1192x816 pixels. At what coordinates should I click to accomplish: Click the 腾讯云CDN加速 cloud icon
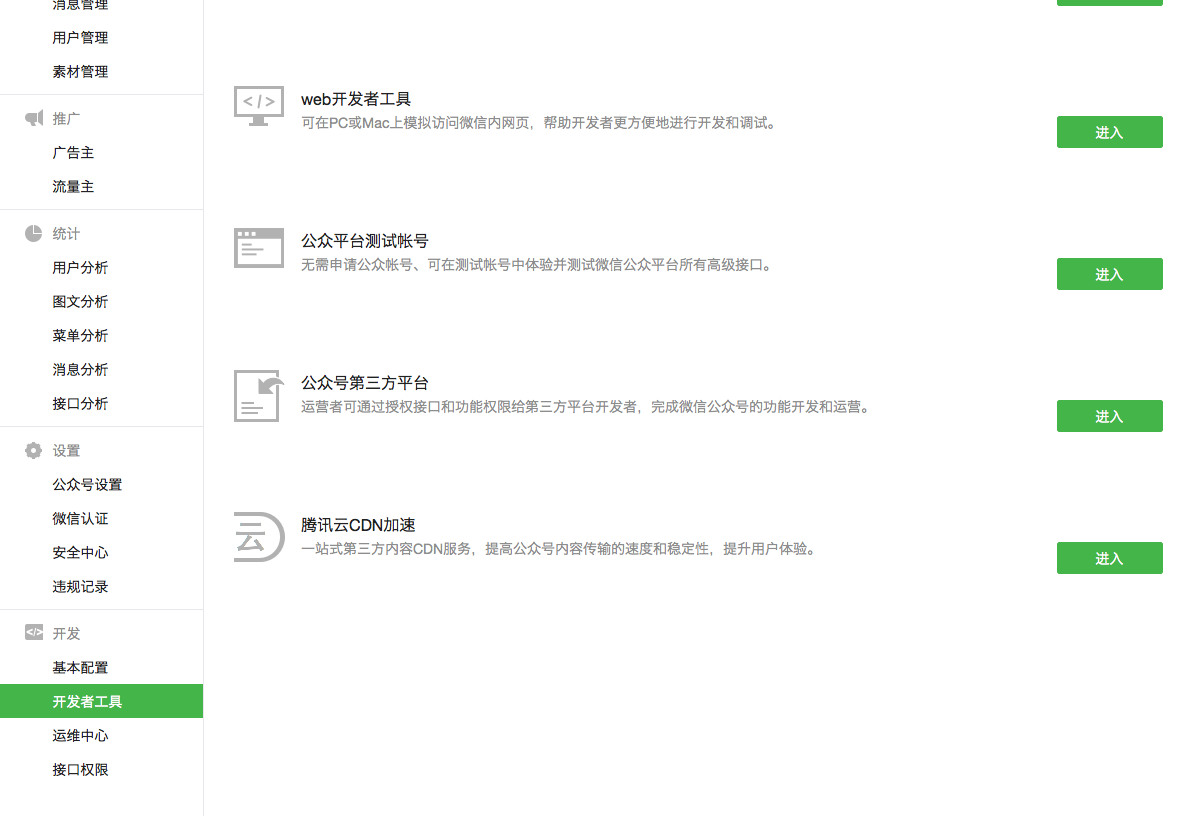(257, 537)
